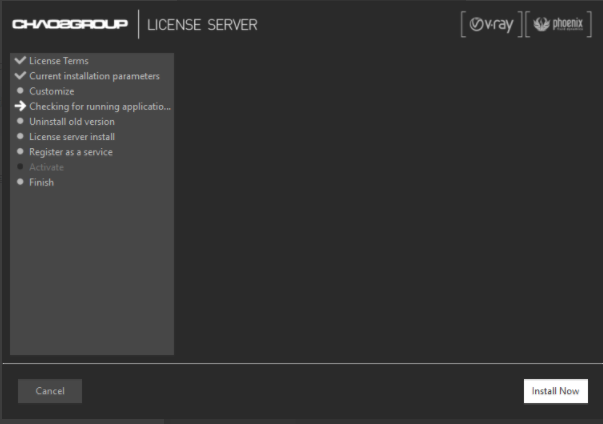
Task: Select License server install step
Action: click(x=72, y=137)
